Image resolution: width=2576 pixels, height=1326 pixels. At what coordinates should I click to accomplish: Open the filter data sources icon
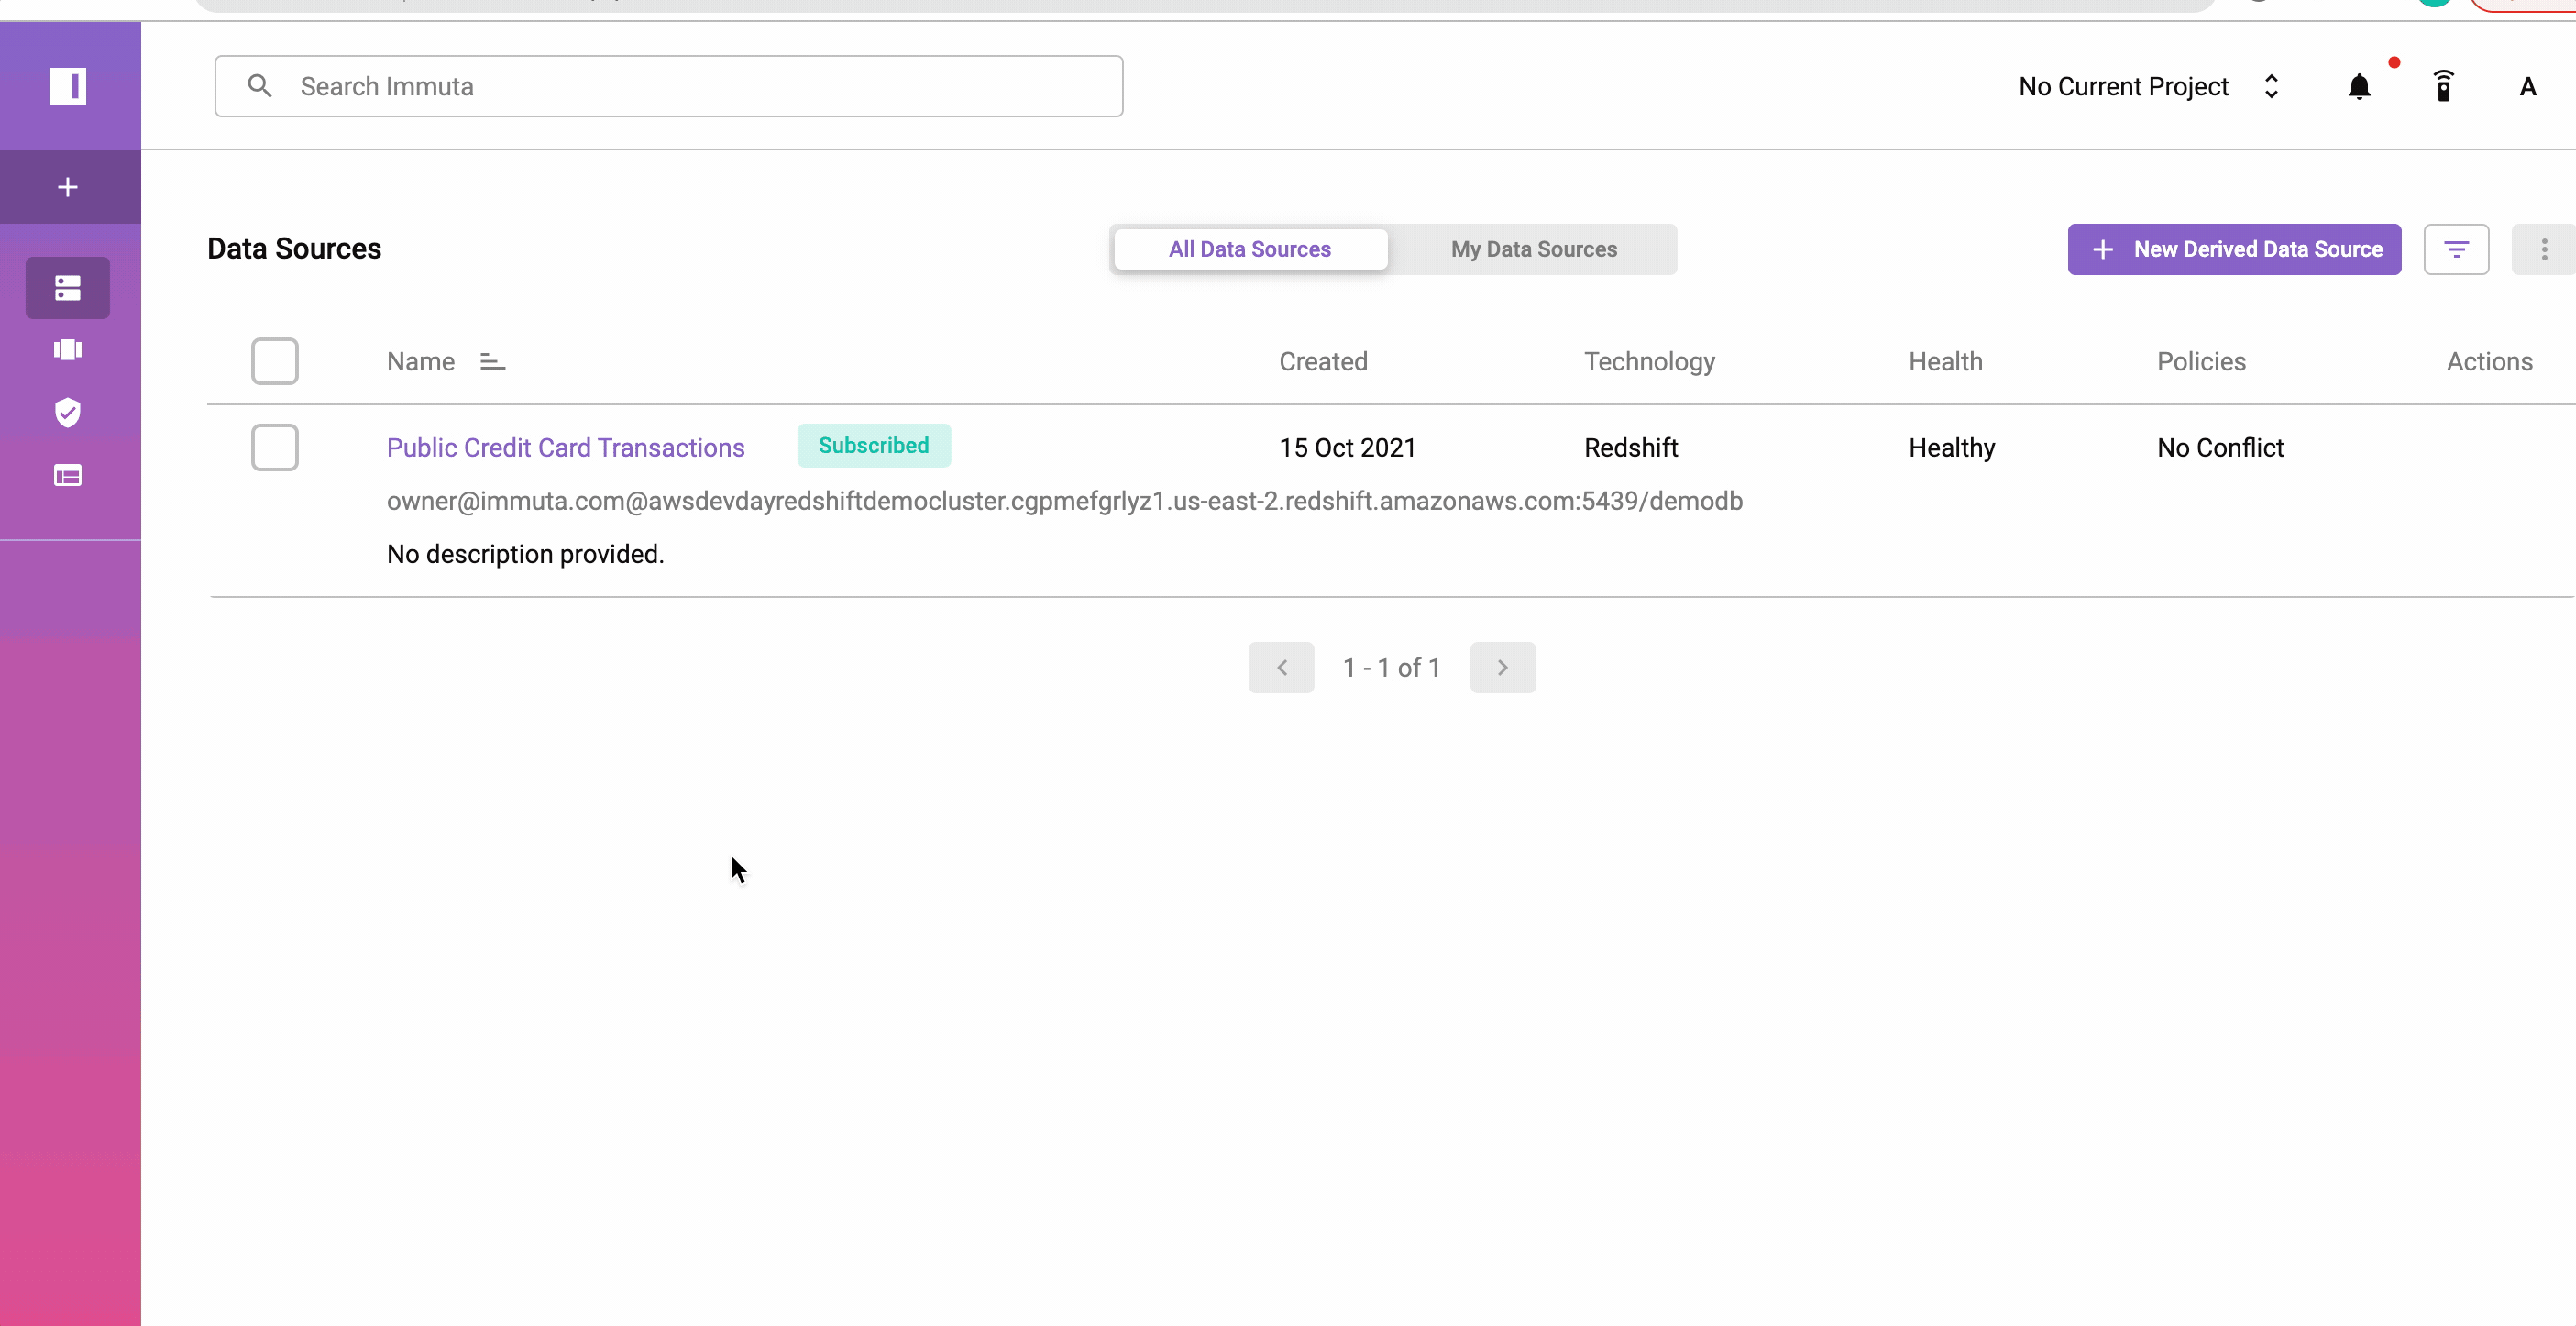click(x=2456, y=249)
